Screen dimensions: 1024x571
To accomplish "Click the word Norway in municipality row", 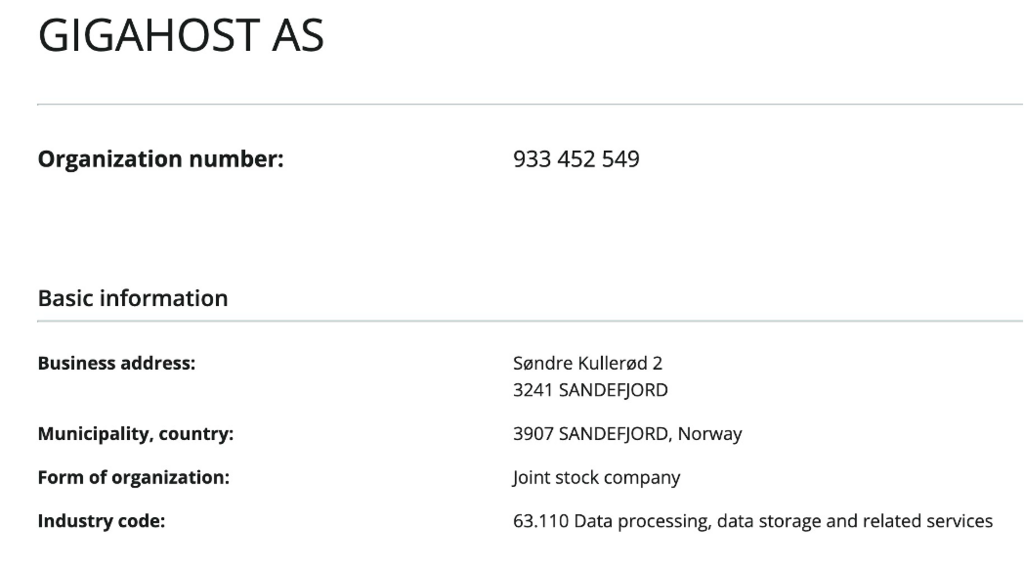I will click(x=709, y=434).
